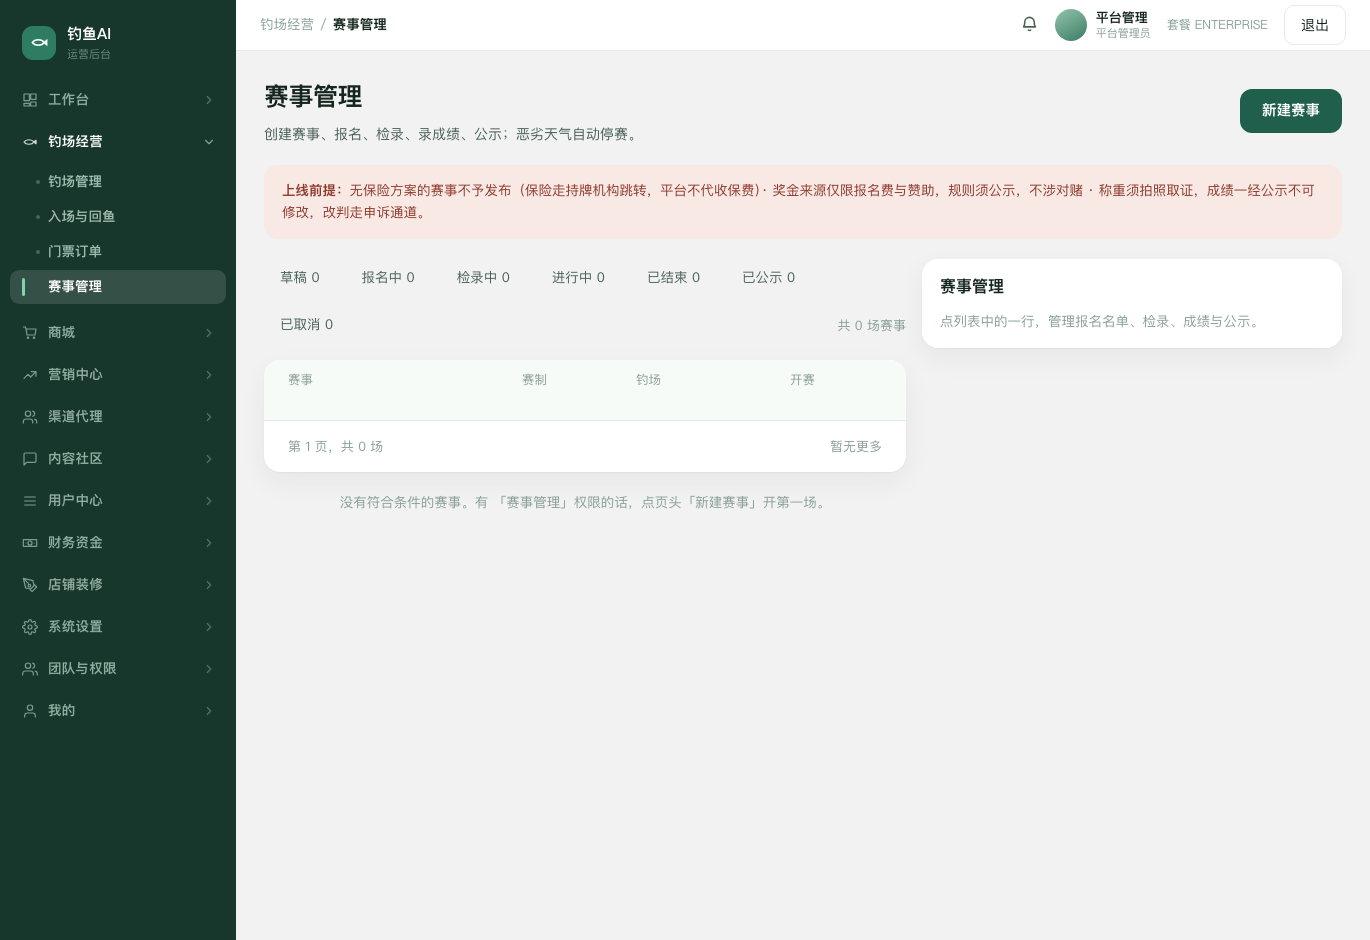Click the 营销中心 trend icon
The height and width of the screenshot is (940, 1370).
tap(30, 375)
